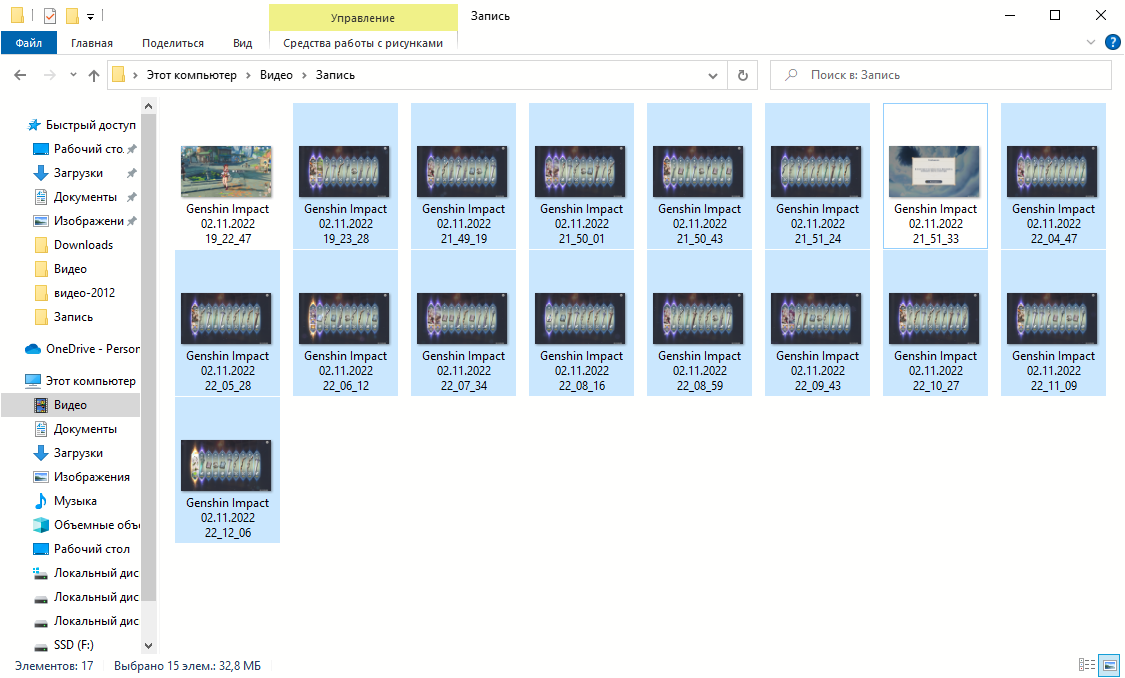Screen dimensions: 1125x678
Task: Focus the Поиск в: Запись search box
Action: [x=941, y=75]
